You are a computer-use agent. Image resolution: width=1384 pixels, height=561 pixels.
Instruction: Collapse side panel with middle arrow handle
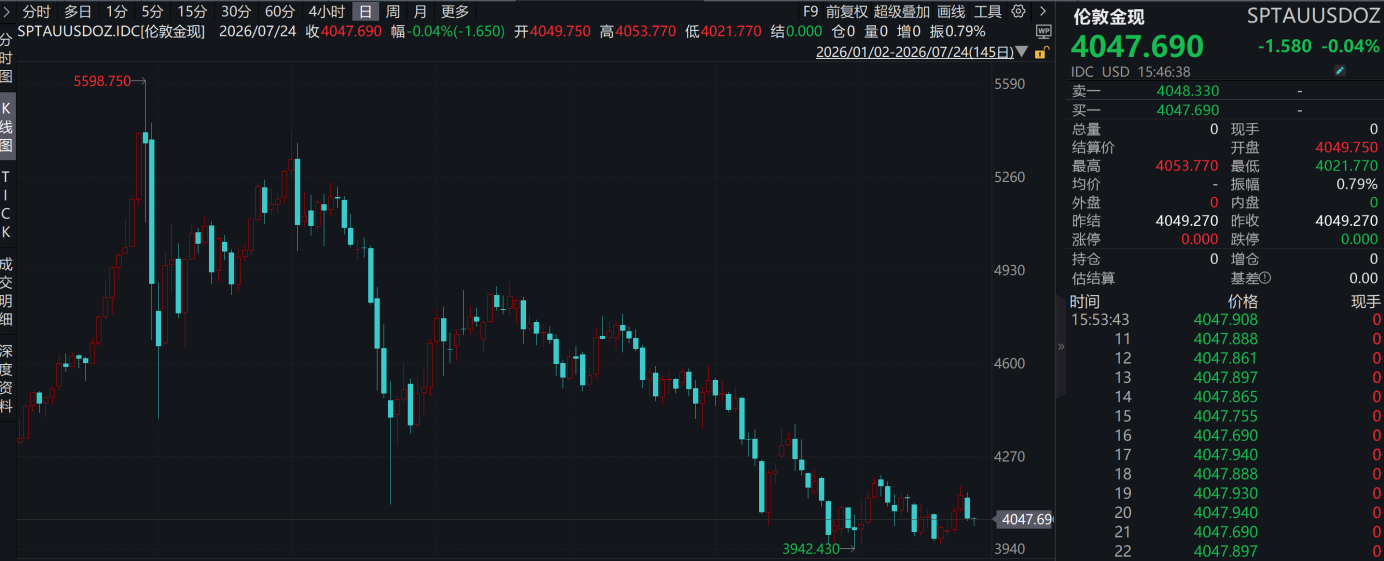[x=1060, y=346]
